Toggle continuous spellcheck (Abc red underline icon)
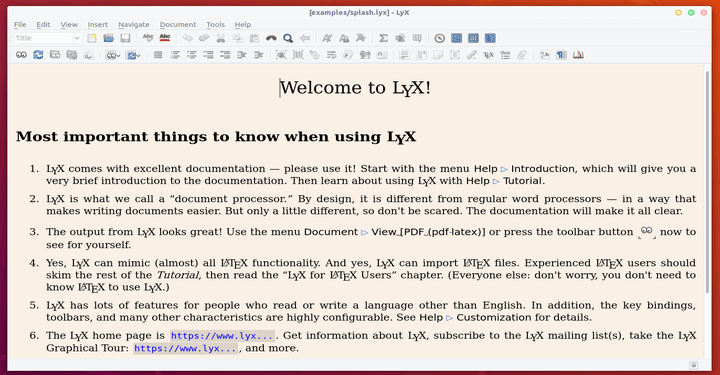 click(164, 38)
